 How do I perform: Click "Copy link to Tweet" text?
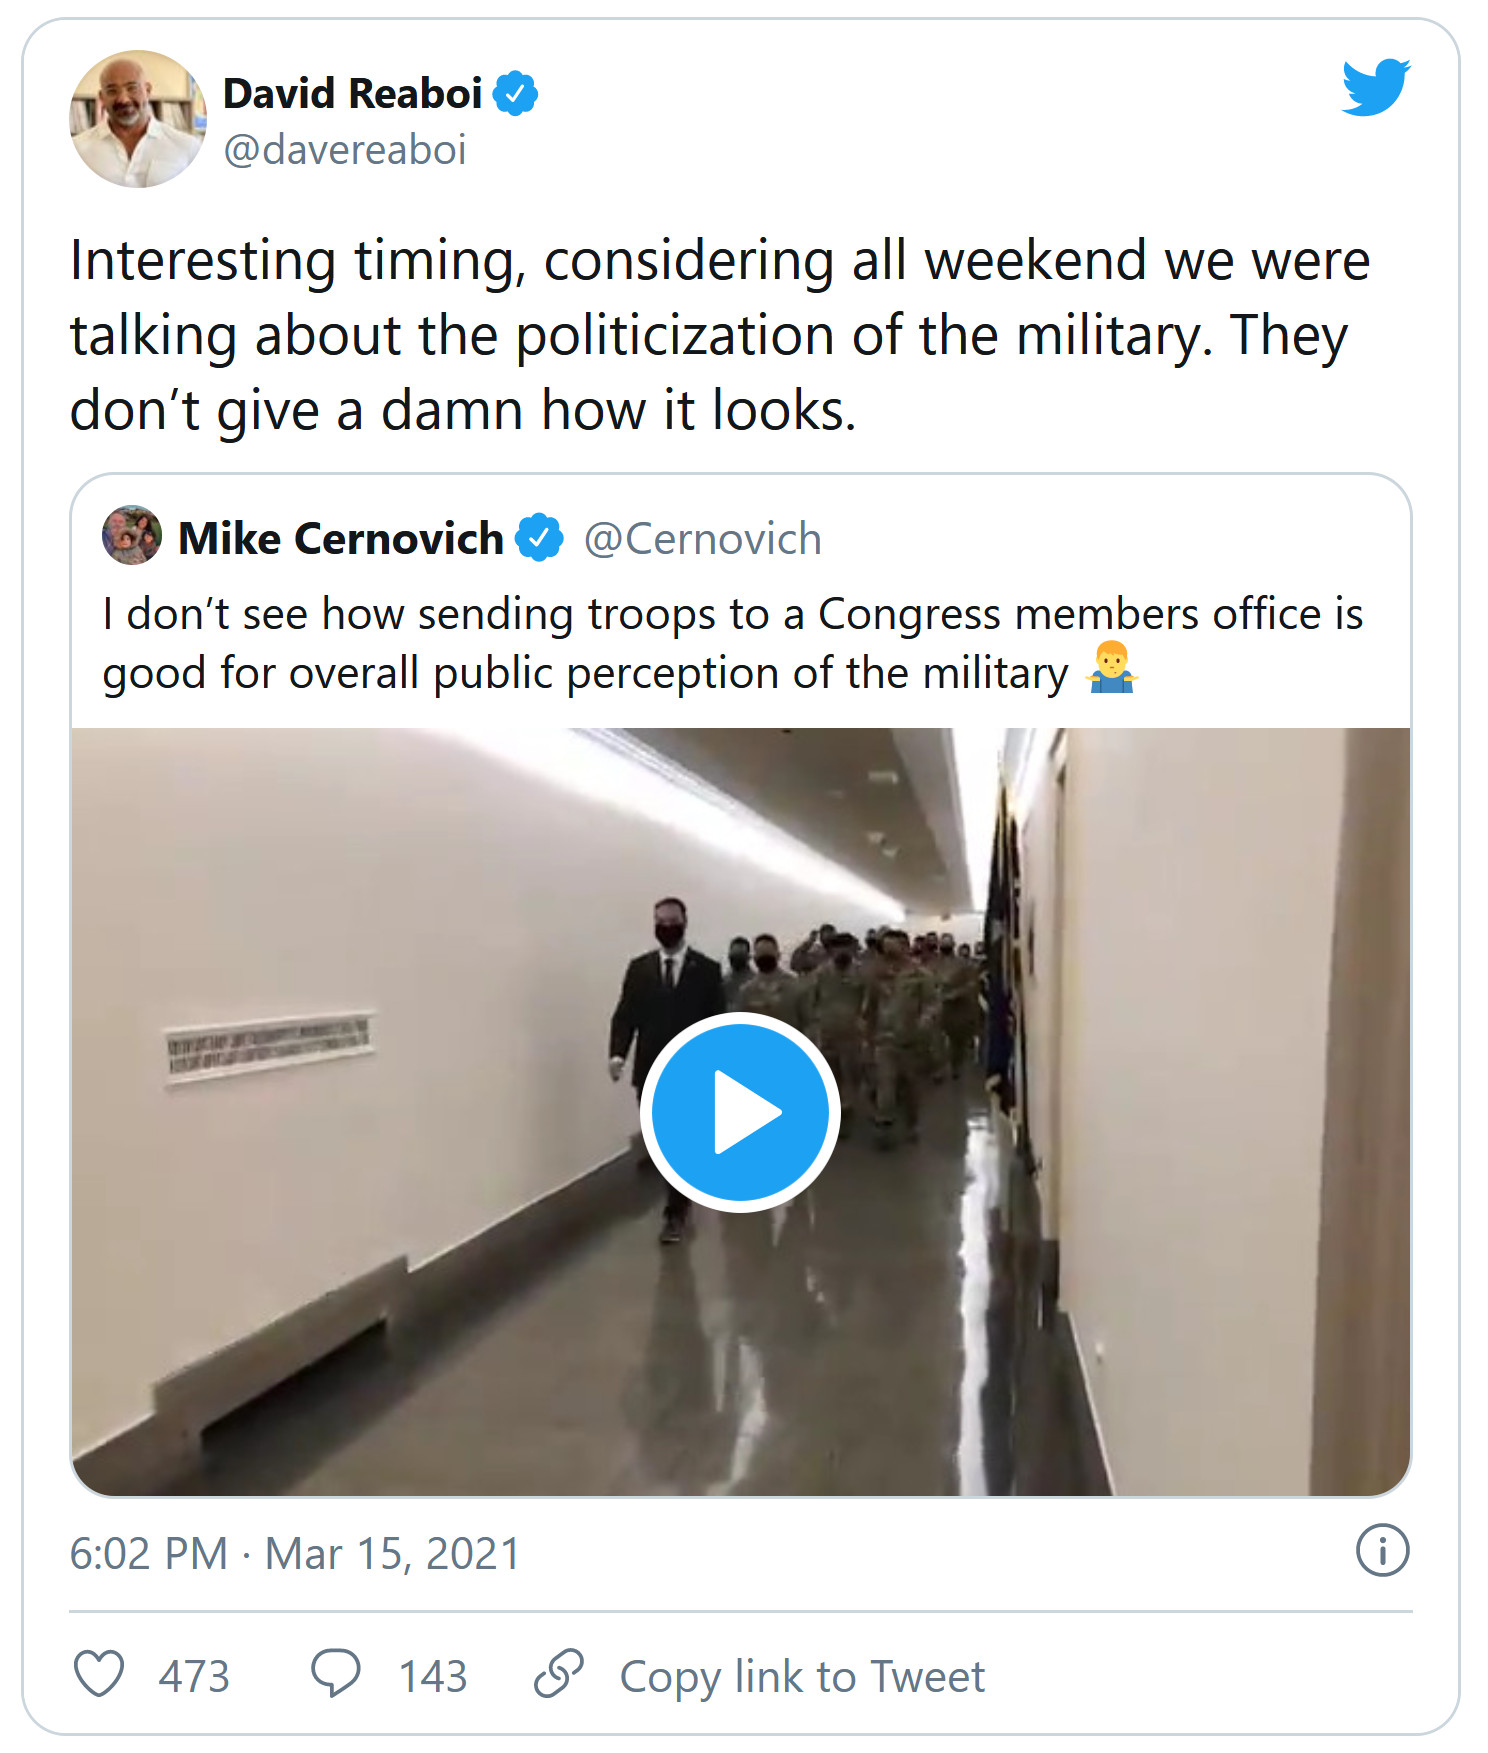[x=802, y=1676]
